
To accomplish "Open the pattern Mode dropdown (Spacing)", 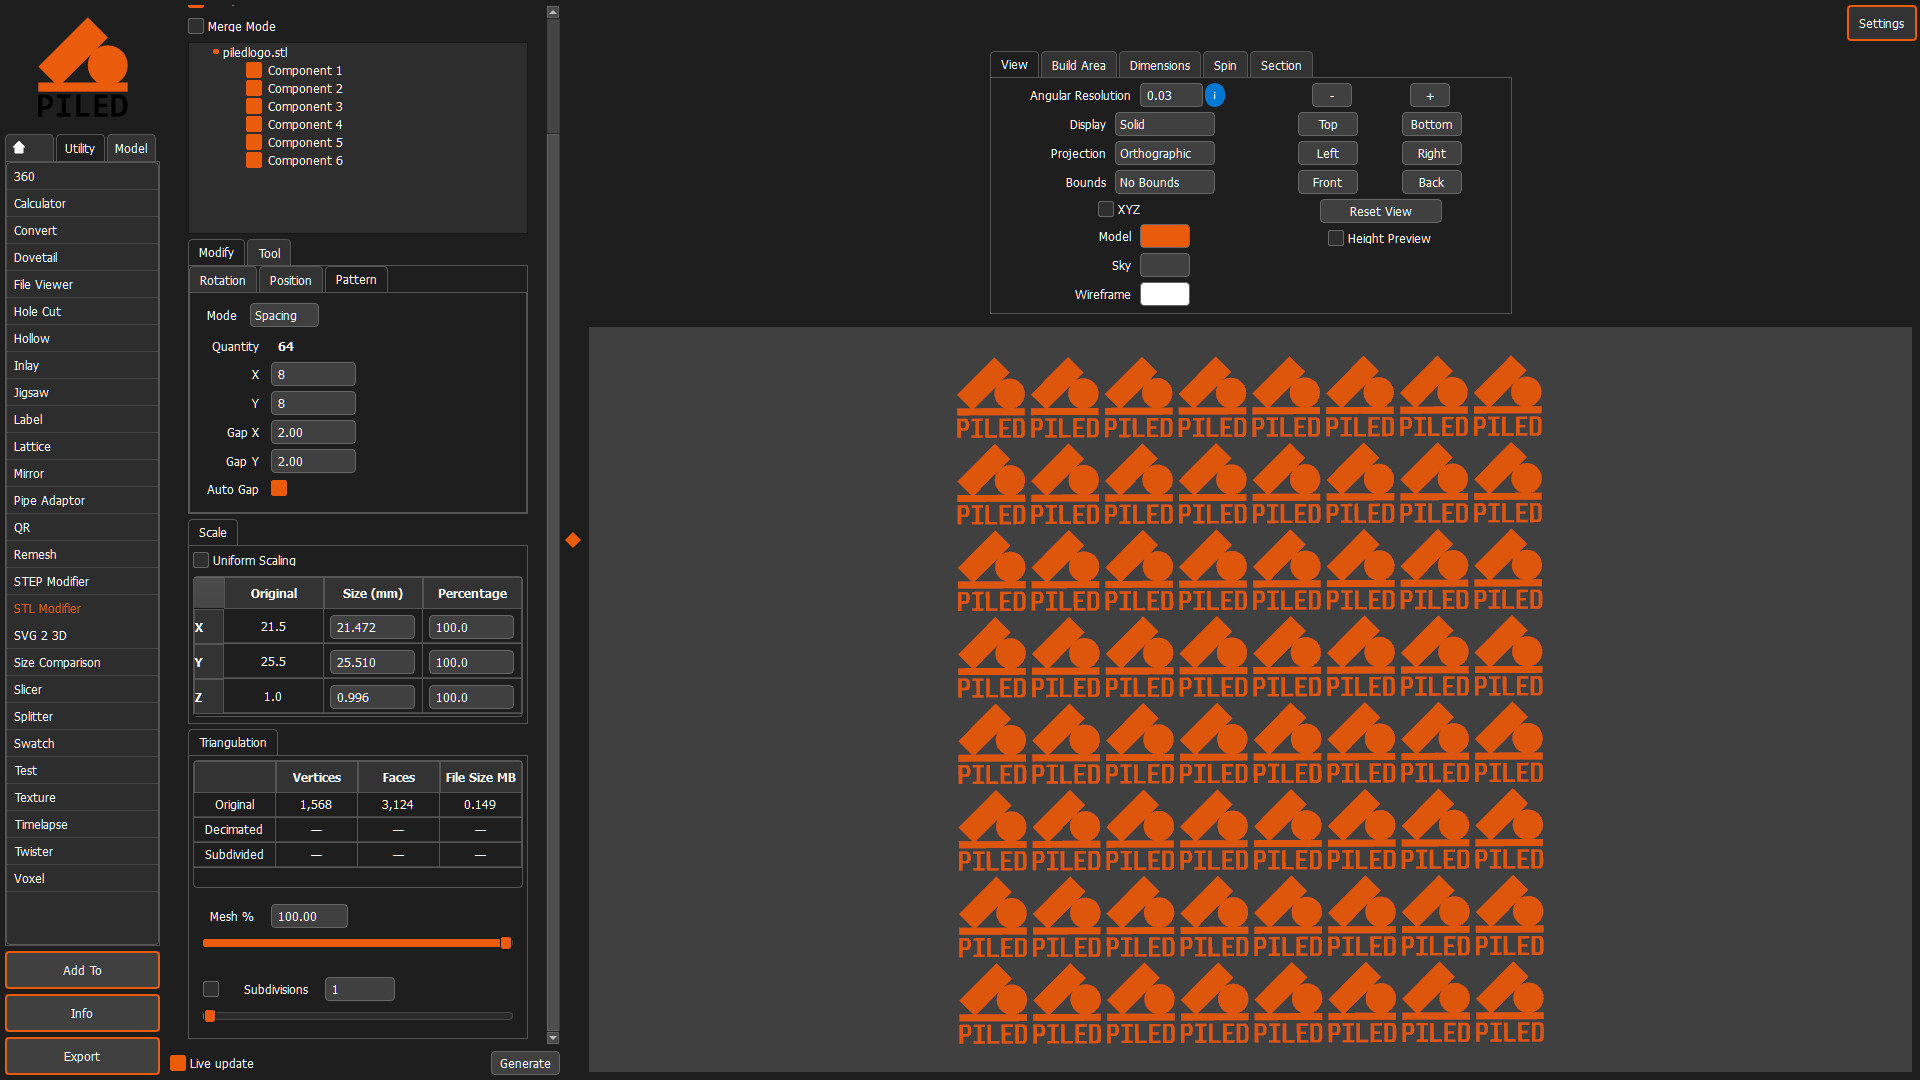I will click(284, 315).
